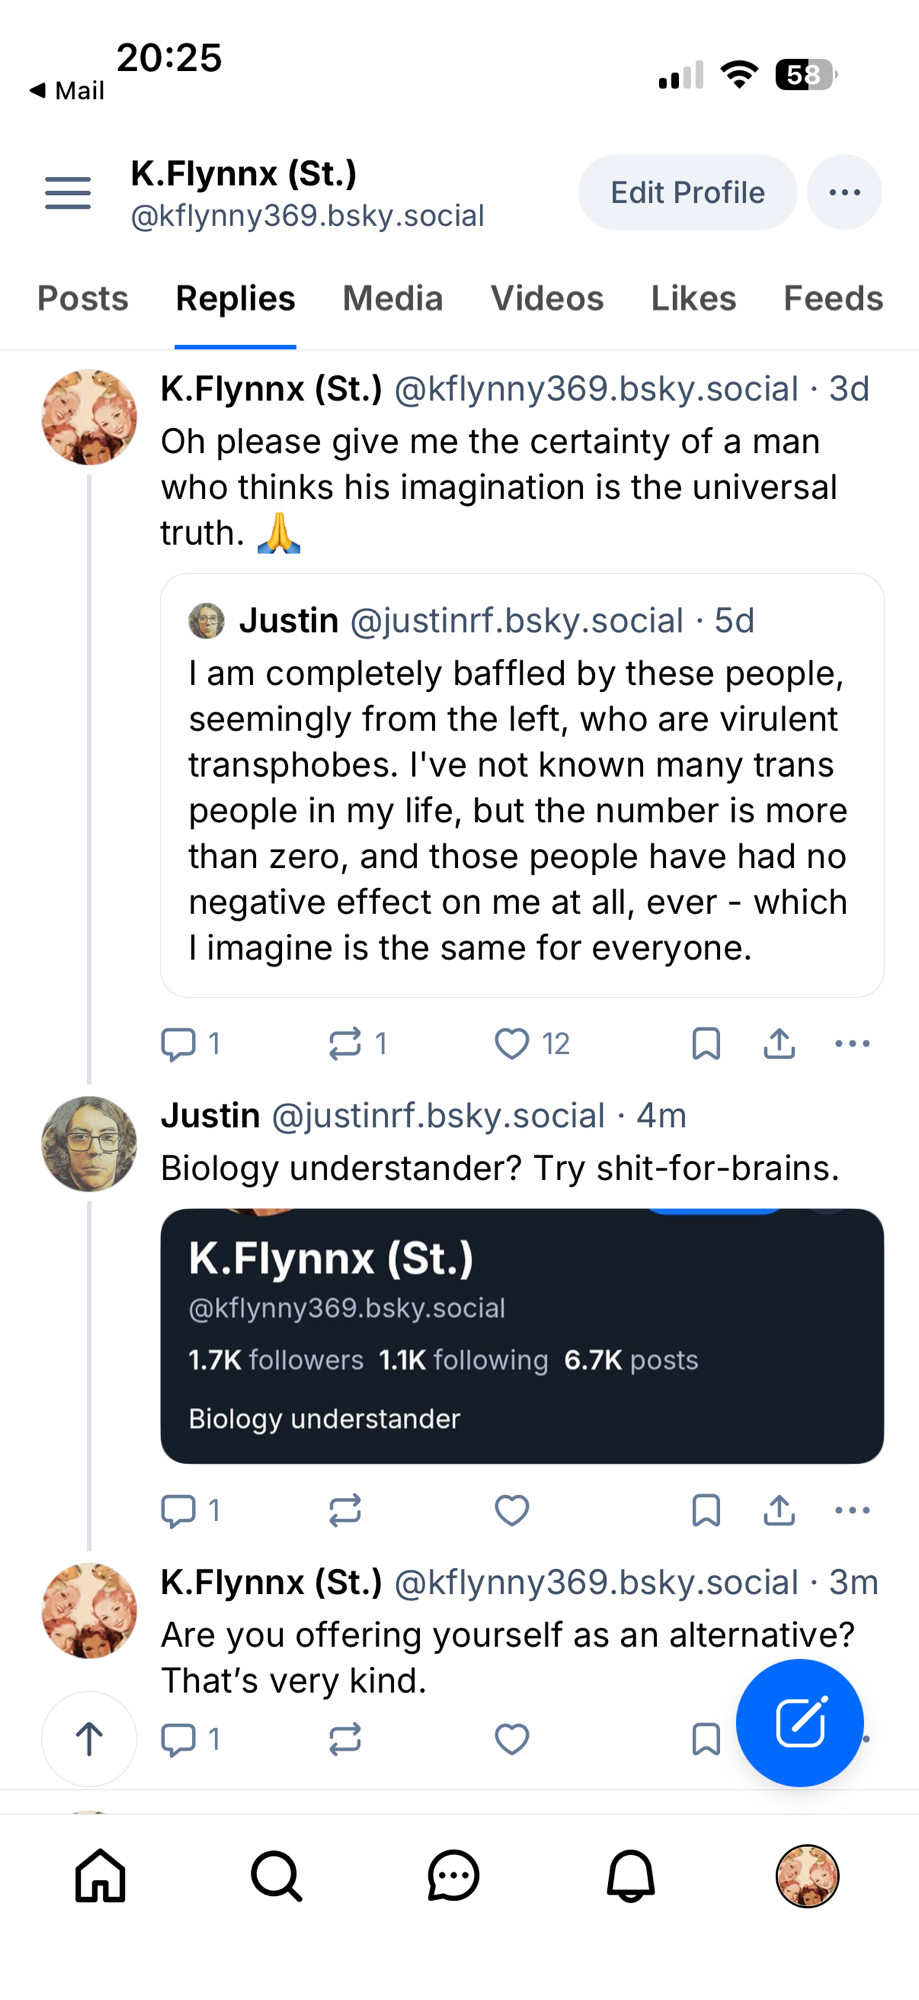Screen dimensions: 919x2000
Task: Open Search from bottom navigation
Action: click(x=276, y=1875)
